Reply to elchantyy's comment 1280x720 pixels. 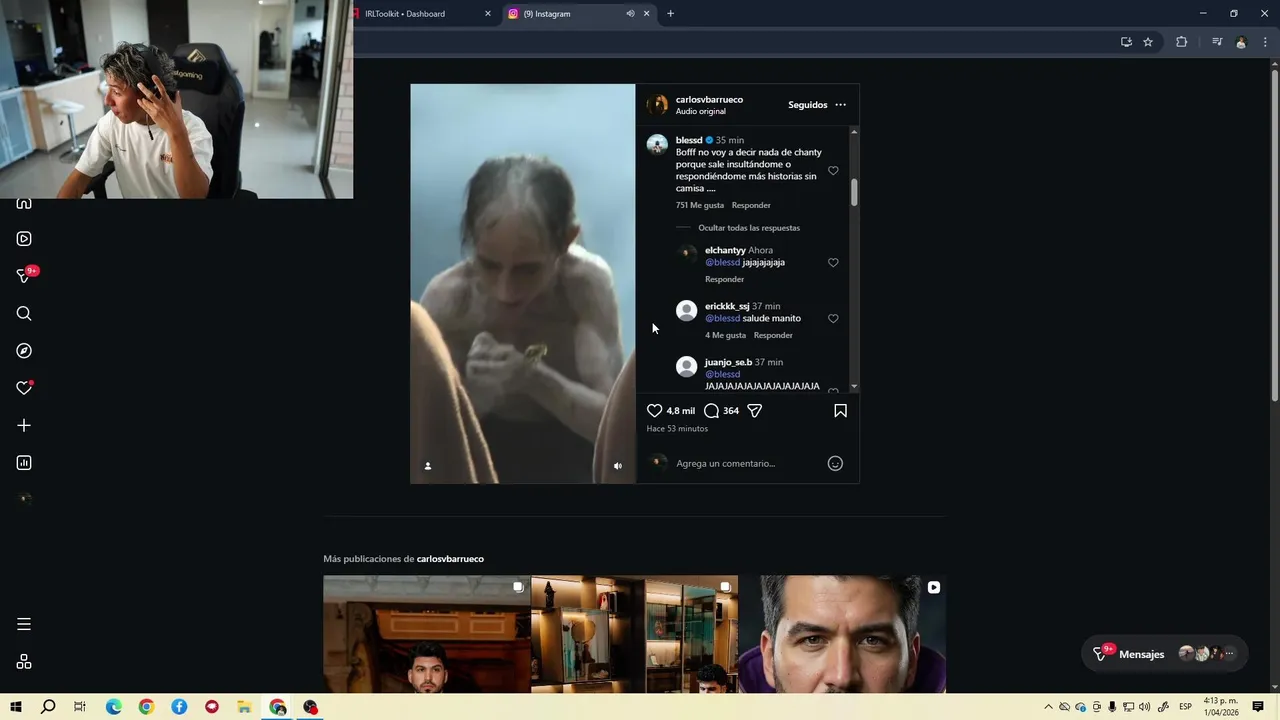724,279
